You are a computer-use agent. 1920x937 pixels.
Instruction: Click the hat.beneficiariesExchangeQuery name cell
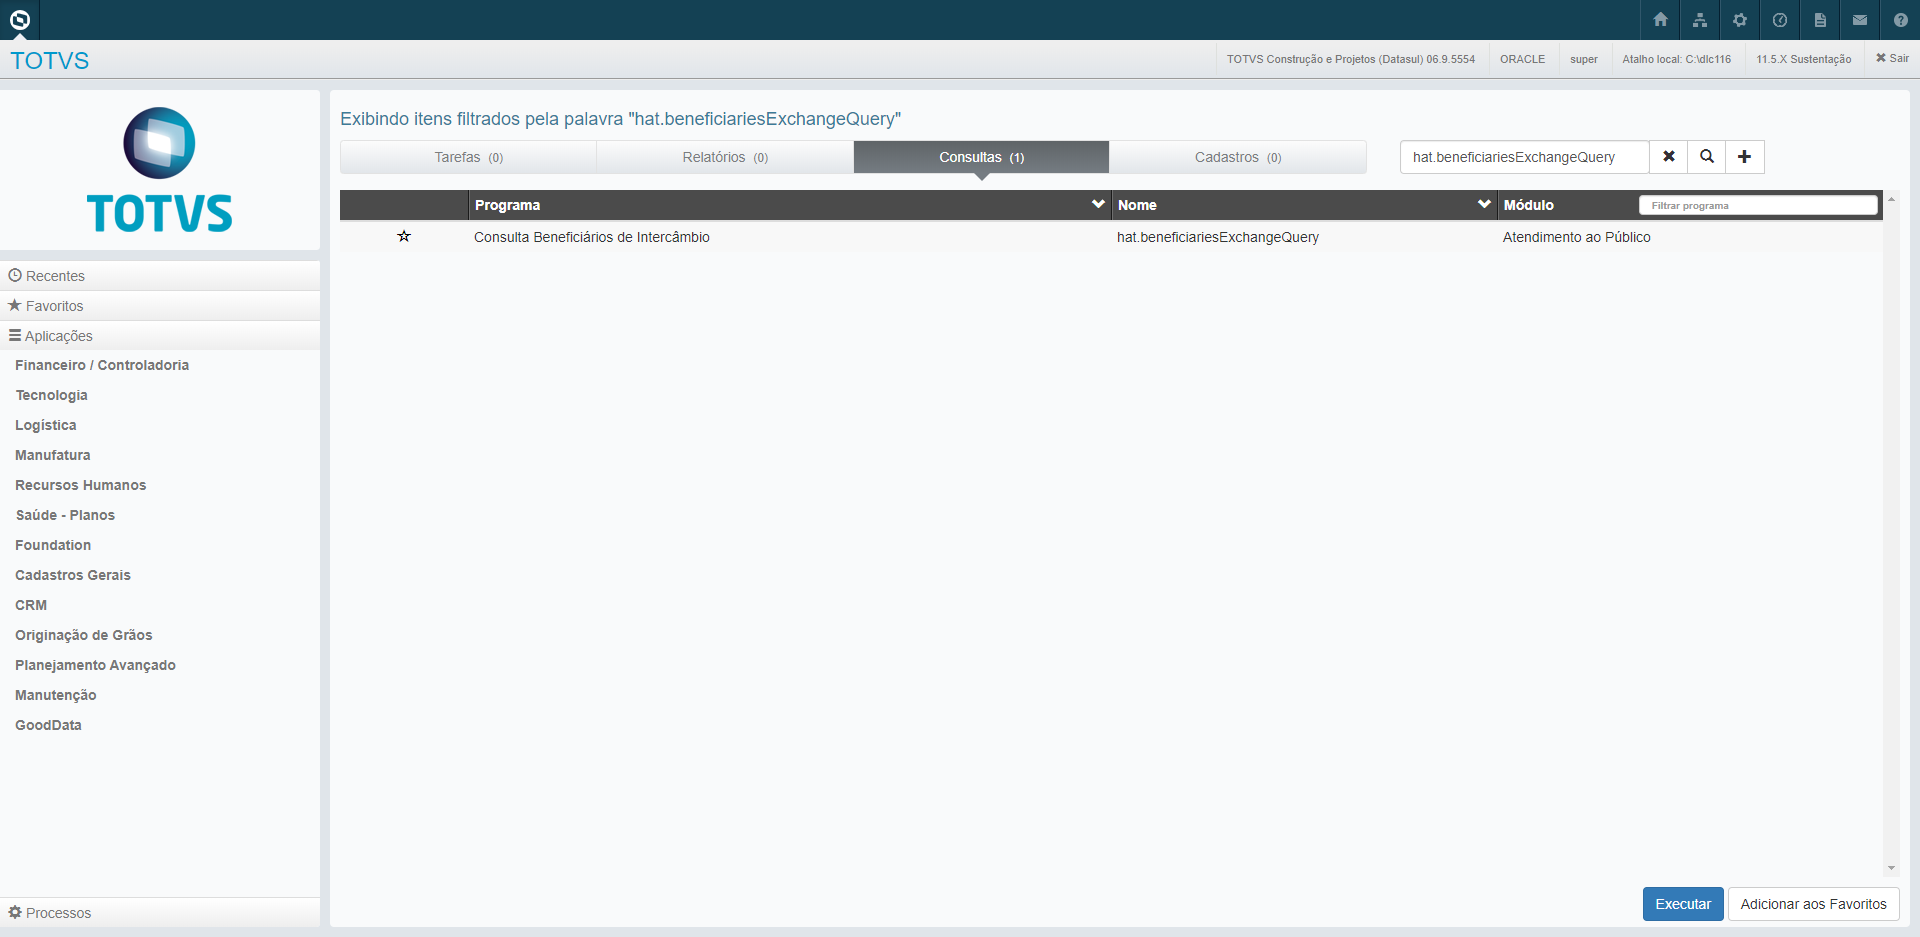pos(1218,237)
